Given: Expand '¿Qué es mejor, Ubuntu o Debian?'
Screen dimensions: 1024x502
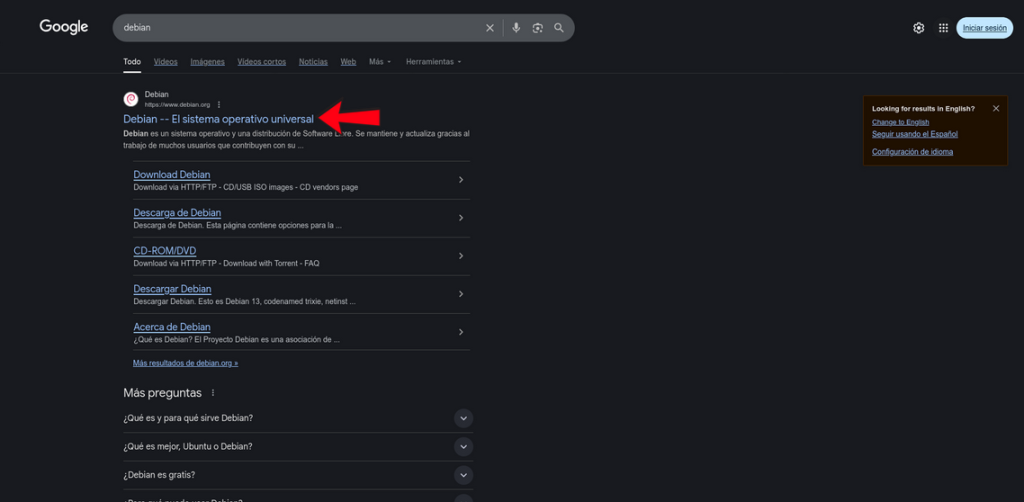Looking at the screenshot, I should [463, 446].
